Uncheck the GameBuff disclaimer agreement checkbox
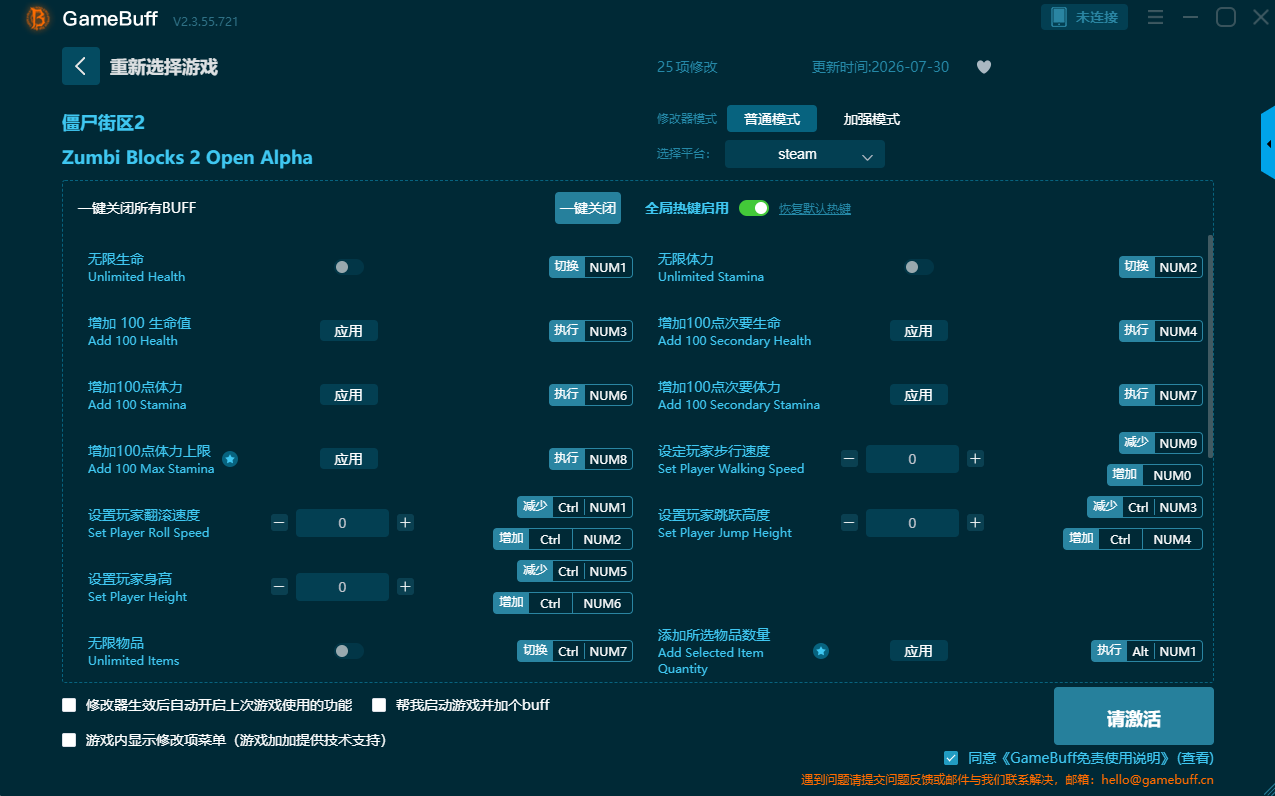The height and width of the screenshot is (796, 1275). pos(951,758)
